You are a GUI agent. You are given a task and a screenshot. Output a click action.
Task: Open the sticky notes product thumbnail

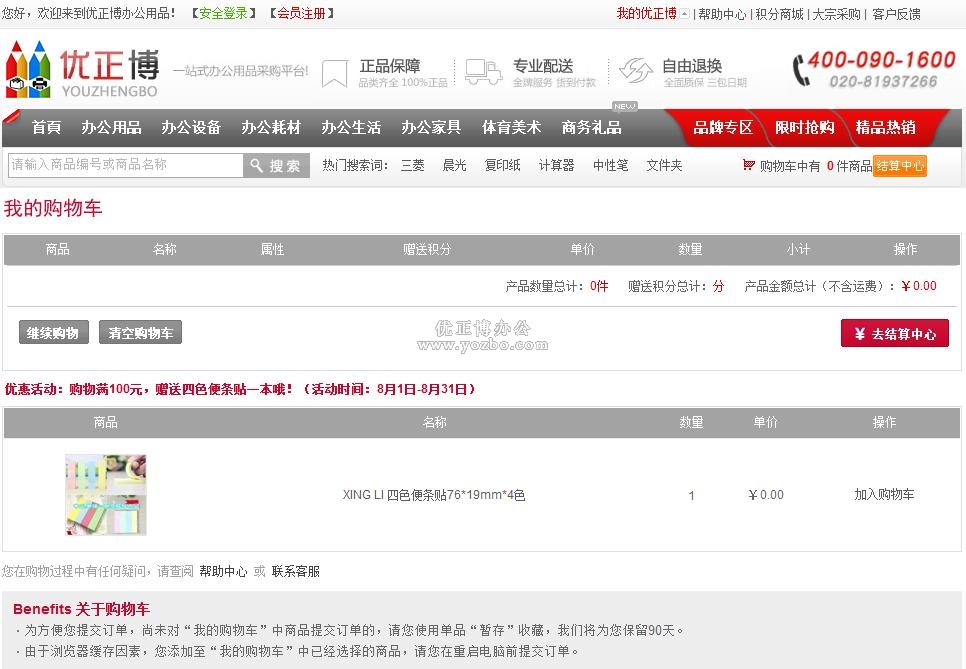(x=106, y=495)
